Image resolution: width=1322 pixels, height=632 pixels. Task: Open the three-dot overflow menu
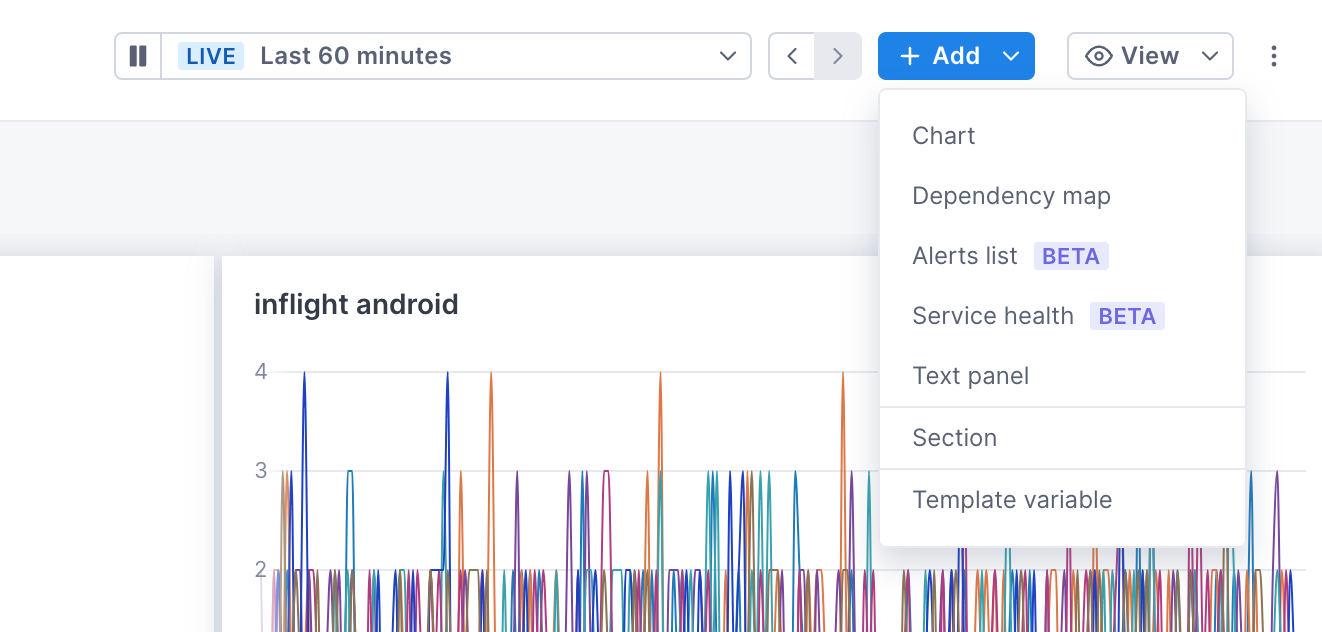tap(1274, 56)
